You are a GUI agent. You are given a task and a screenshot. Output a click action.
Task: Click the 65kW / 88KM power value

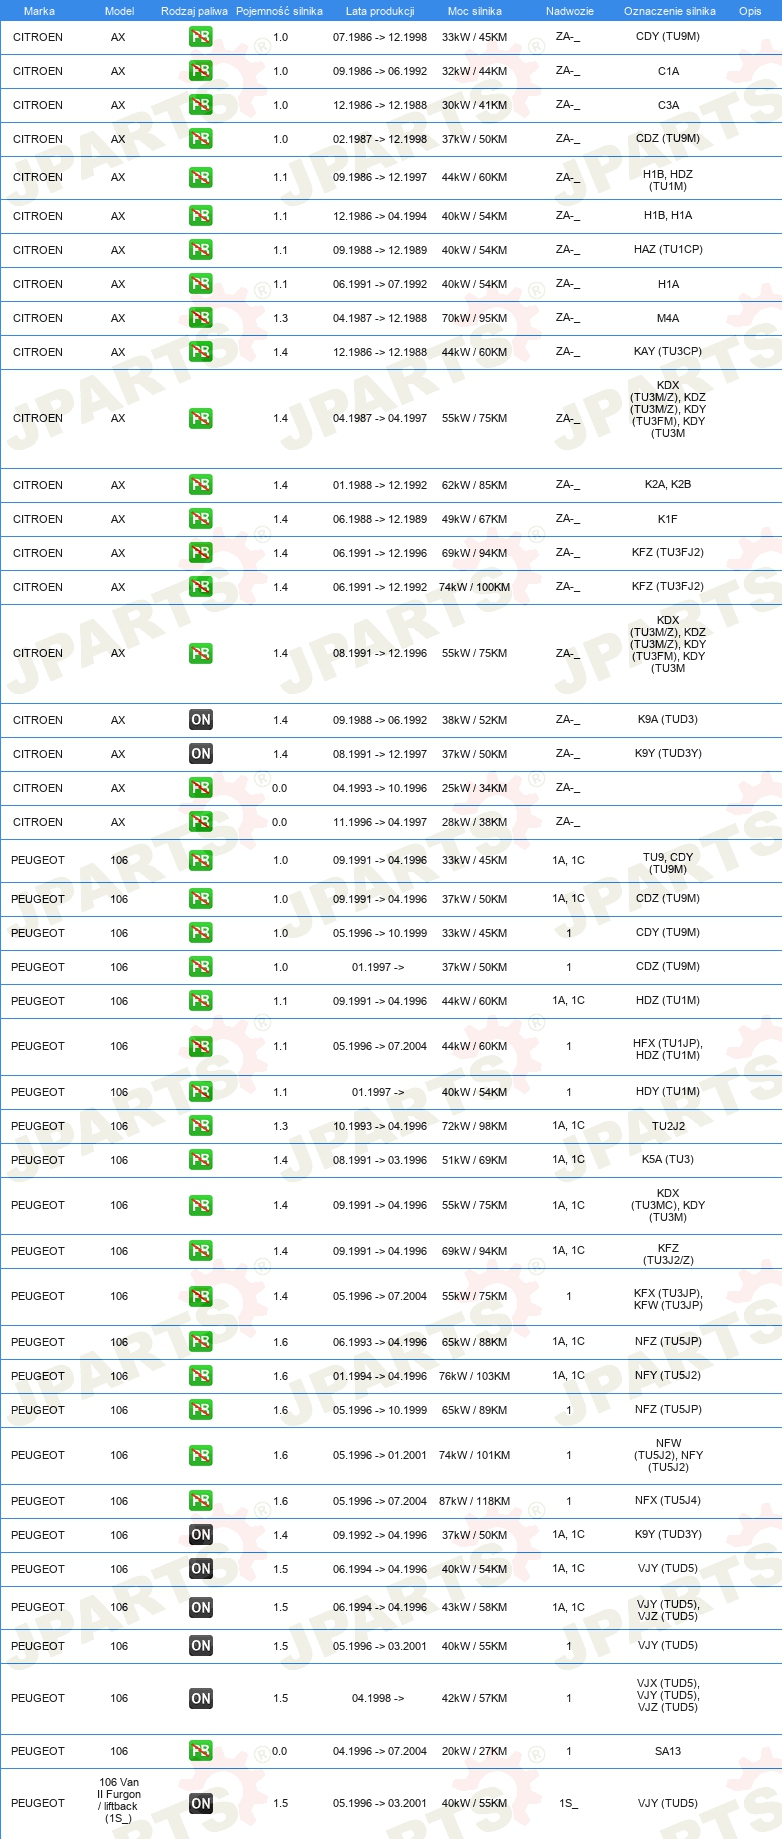coord(475,1342)
